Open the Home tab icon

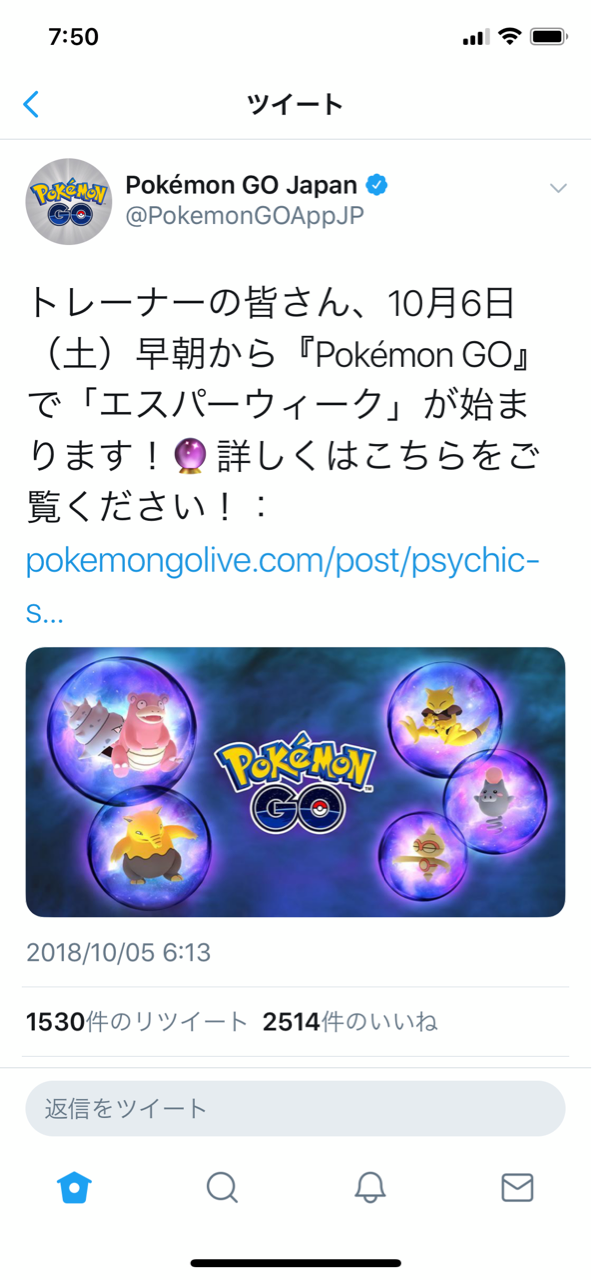(75, 1187)
